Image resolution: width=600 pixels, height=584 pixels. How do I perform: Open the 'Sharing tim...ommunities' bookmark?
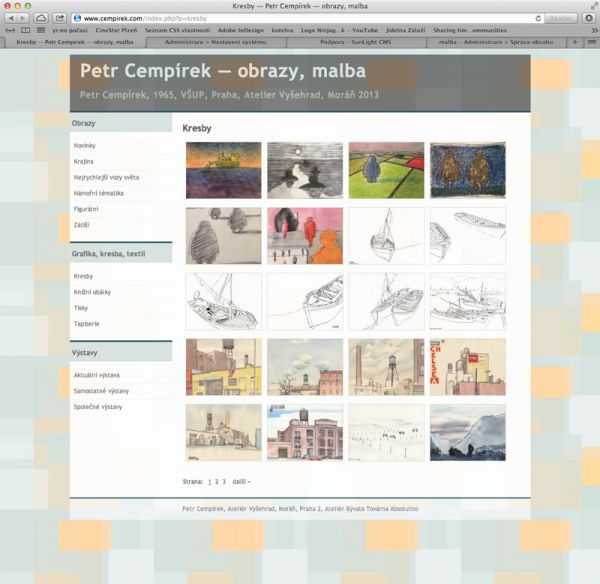pyautogui.click(x=470, y=30)
